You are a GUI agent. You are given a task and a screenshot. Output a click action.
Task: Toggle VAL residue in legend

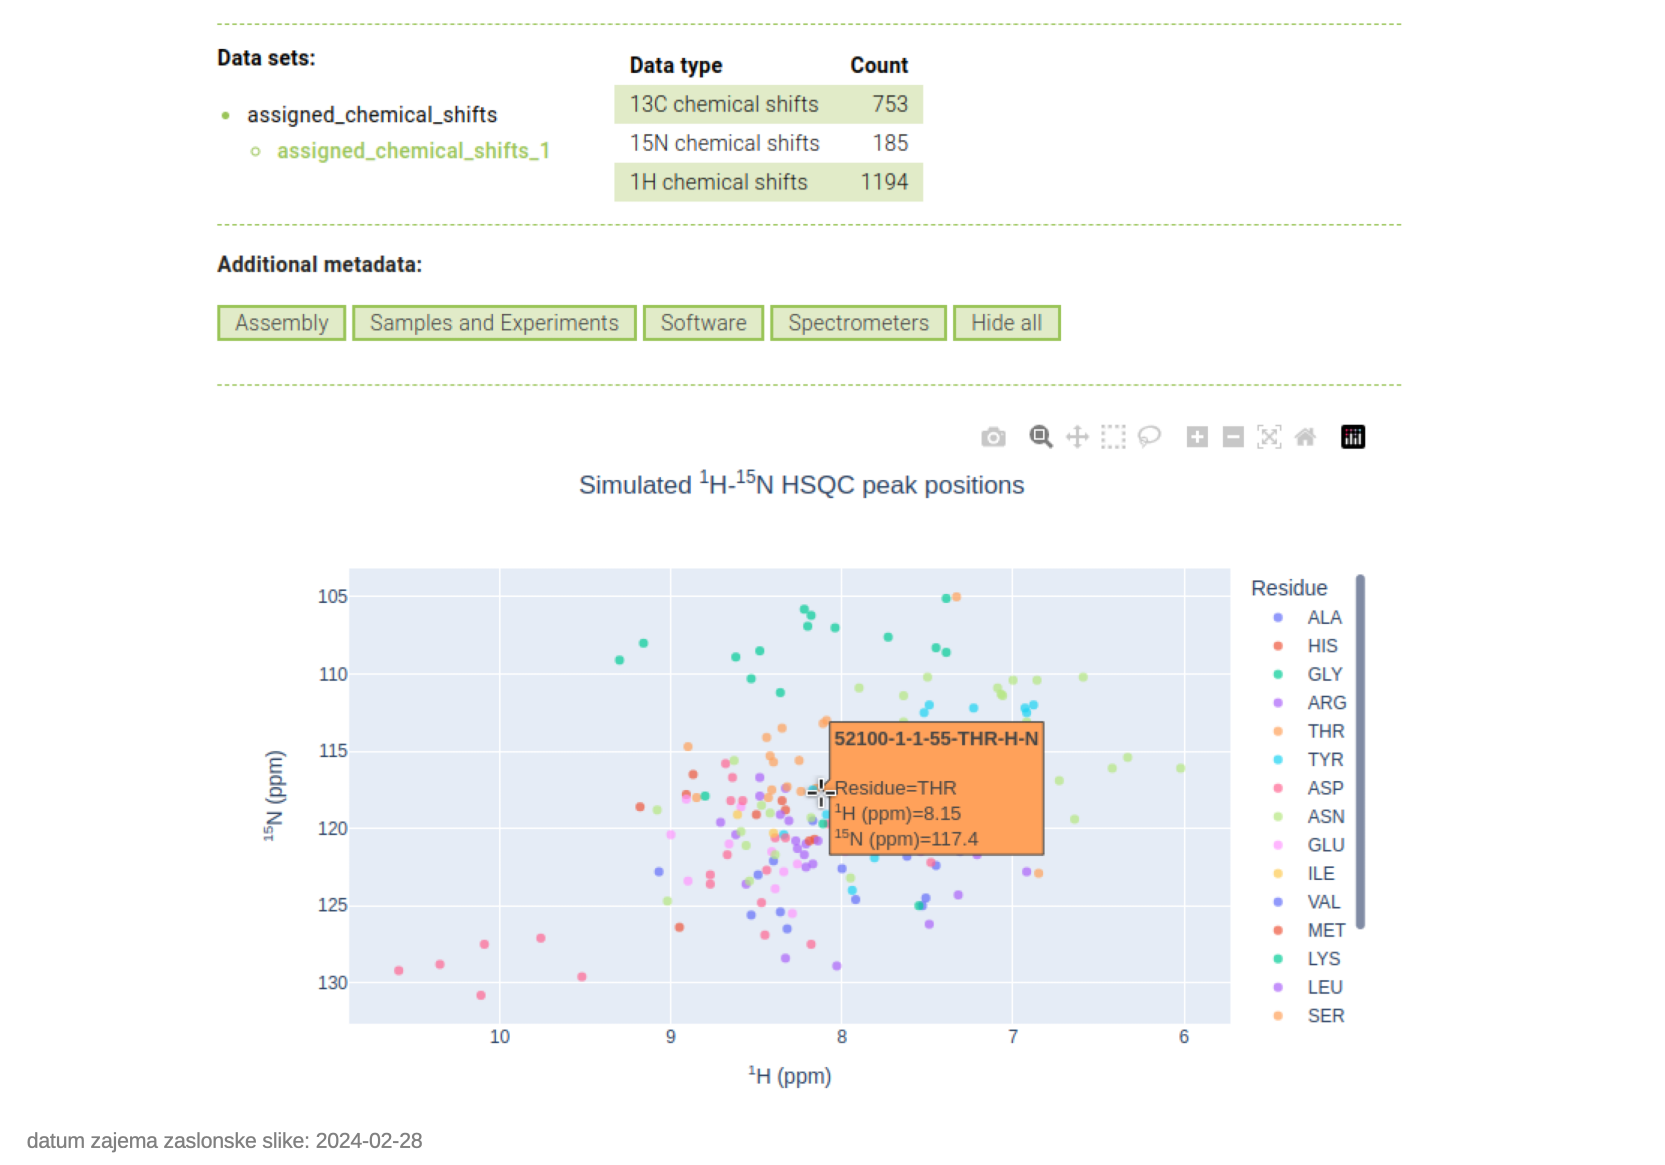[x=1308, y=903]
